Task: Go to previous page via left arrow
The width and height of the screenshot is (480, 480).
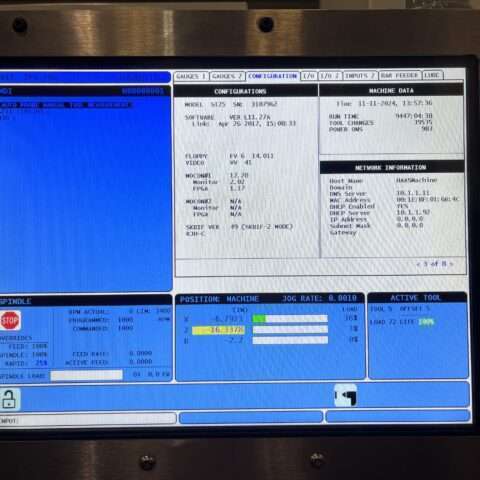Action: [x=418, y=264]
